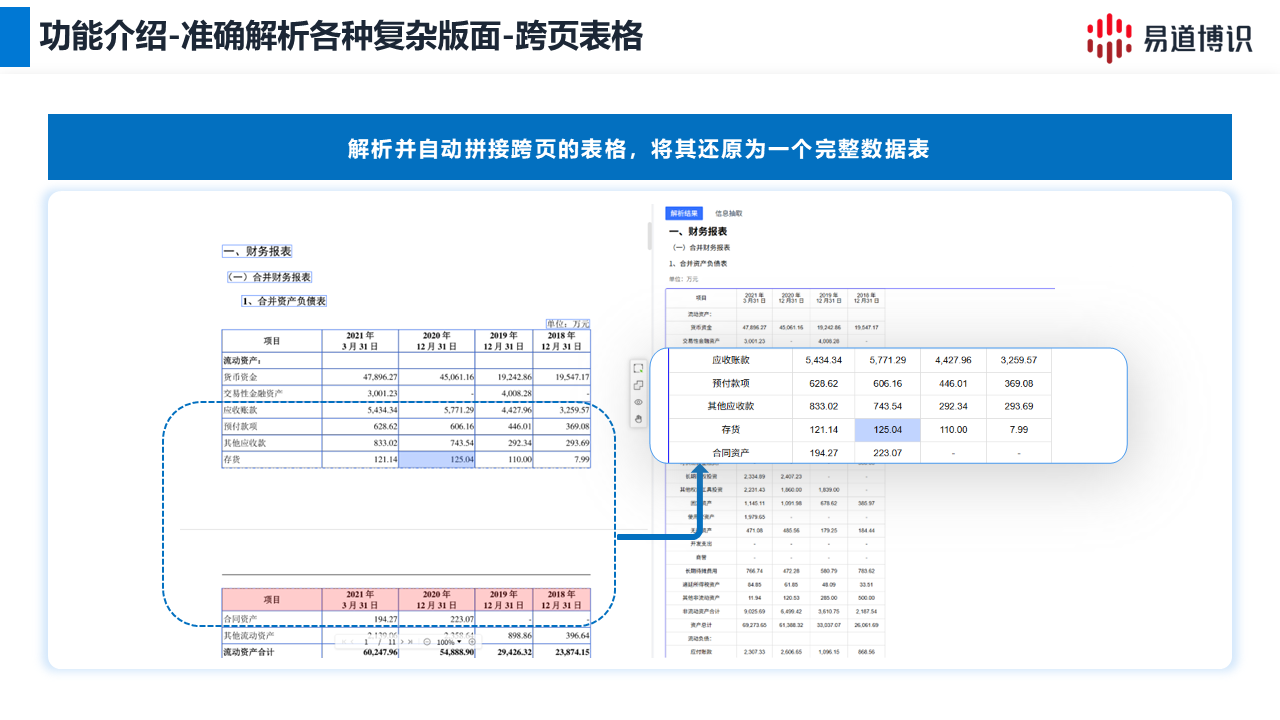The height and width of the screenshot is (720, 1280).
Task: Switch to the 解析结果 tab
Action: pos(685,213)
